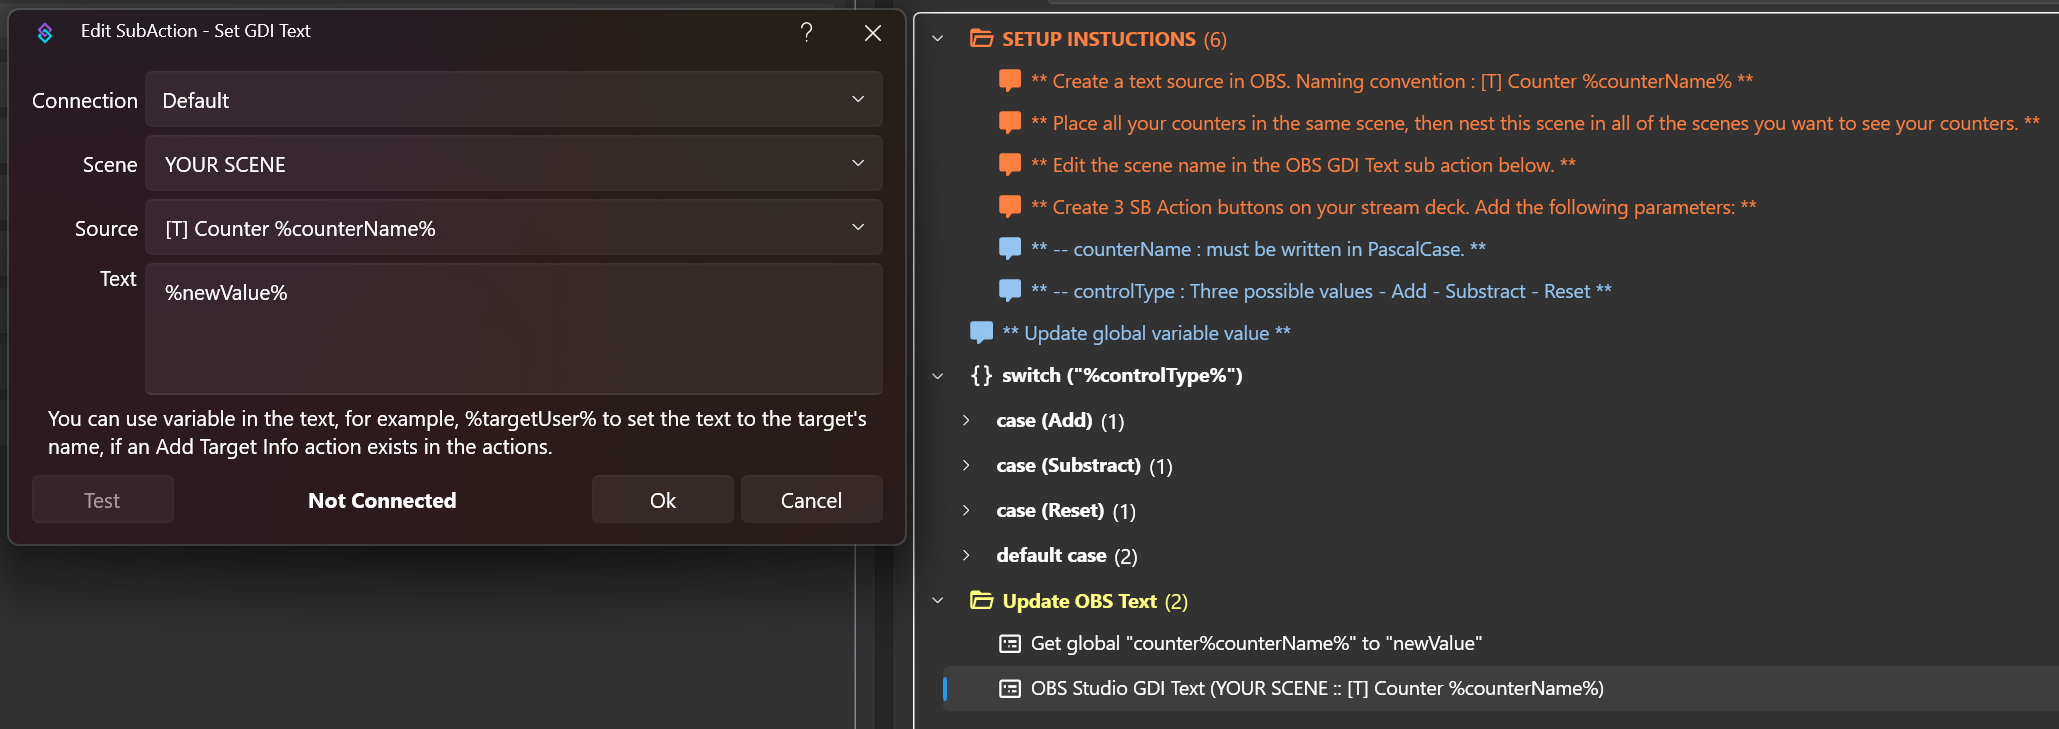The image size is (2059, 729).
Task: Click the orange comment icon for Create text source
Action: point(1010,81)
